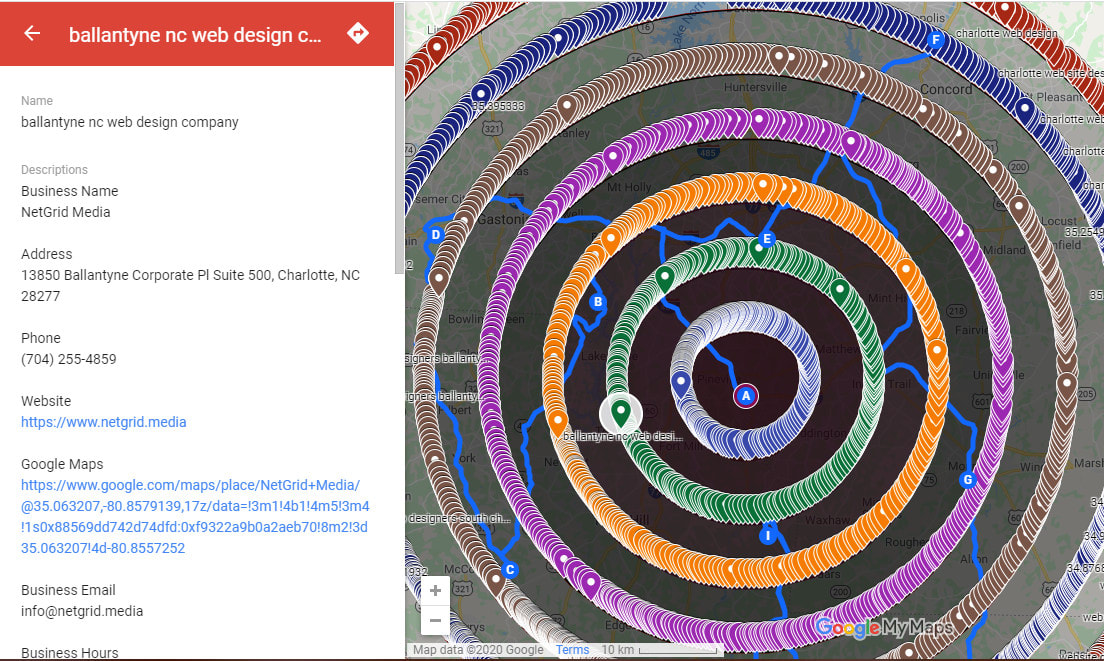This screenshot has height=661, width=1104.
Task: Select blue marker F at the top
Action: (x=933, y=40)
